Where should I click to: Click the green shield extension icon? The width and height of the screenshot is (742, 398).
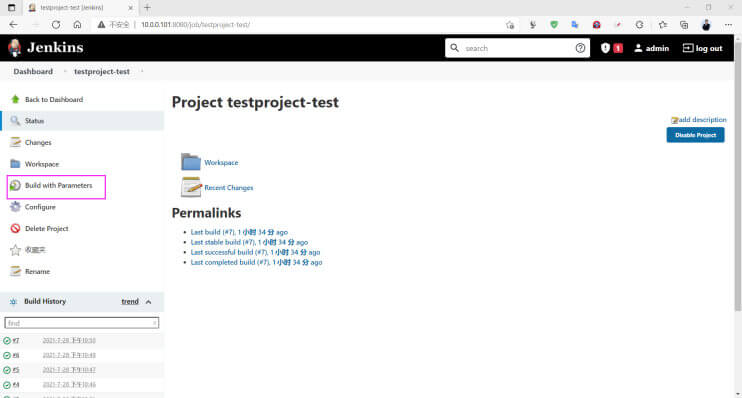(x=554, y=25)
